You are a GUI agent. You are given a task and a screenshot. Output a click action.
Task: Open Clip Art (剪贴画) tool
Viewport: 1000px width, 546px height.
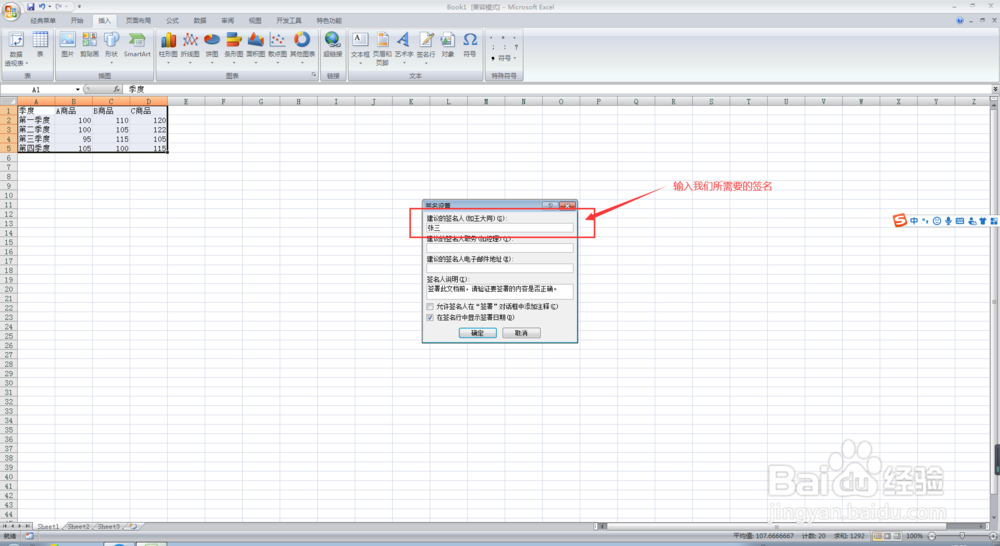point(89,45)
